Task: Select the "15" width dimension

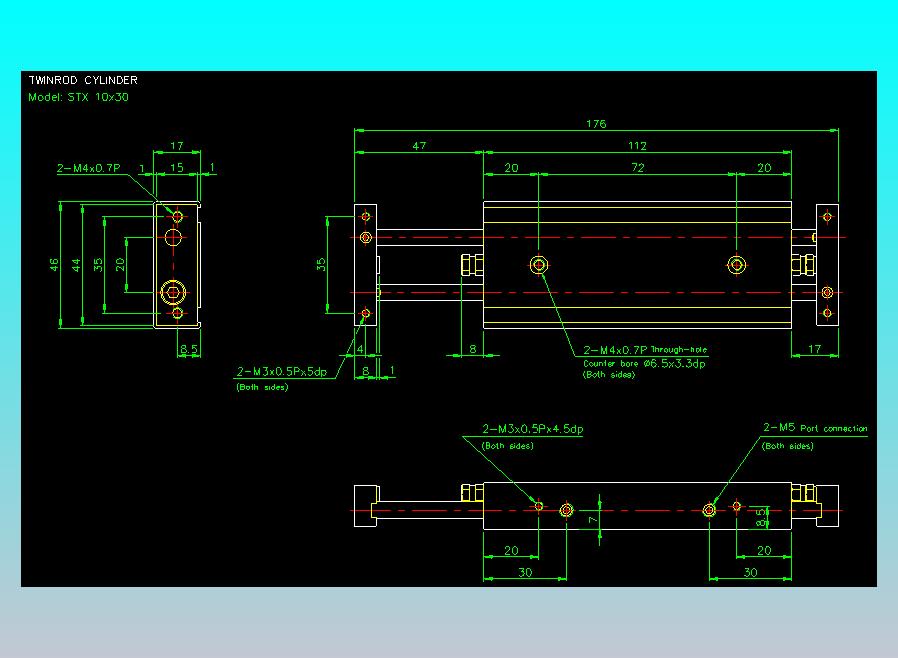Action: [x=177, y=168]
